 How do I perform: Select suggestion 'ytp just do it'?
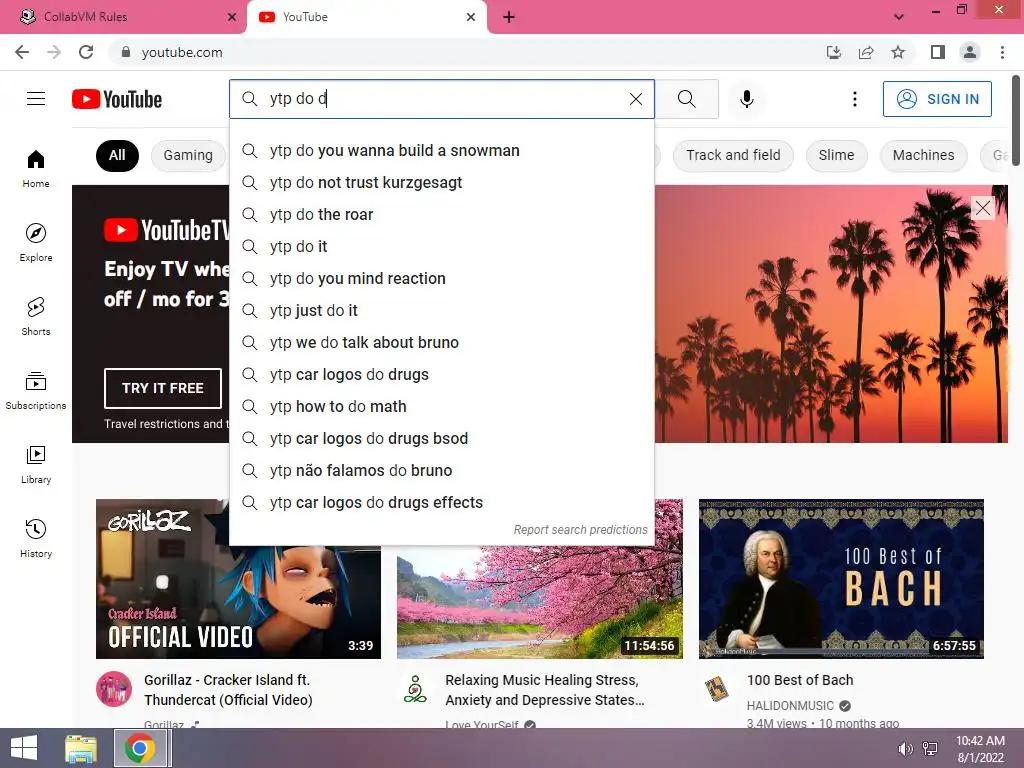441,310
